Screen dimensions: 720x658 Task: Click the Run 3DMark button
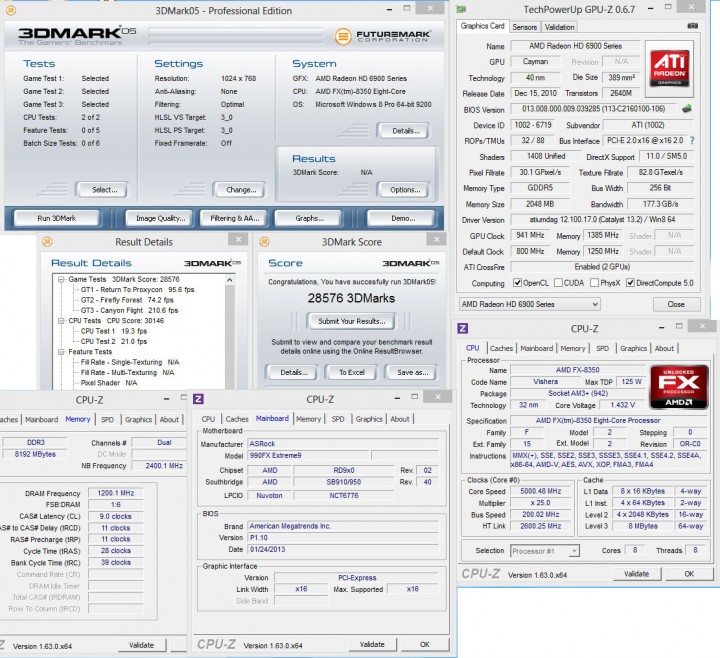[x=56, y=218]
